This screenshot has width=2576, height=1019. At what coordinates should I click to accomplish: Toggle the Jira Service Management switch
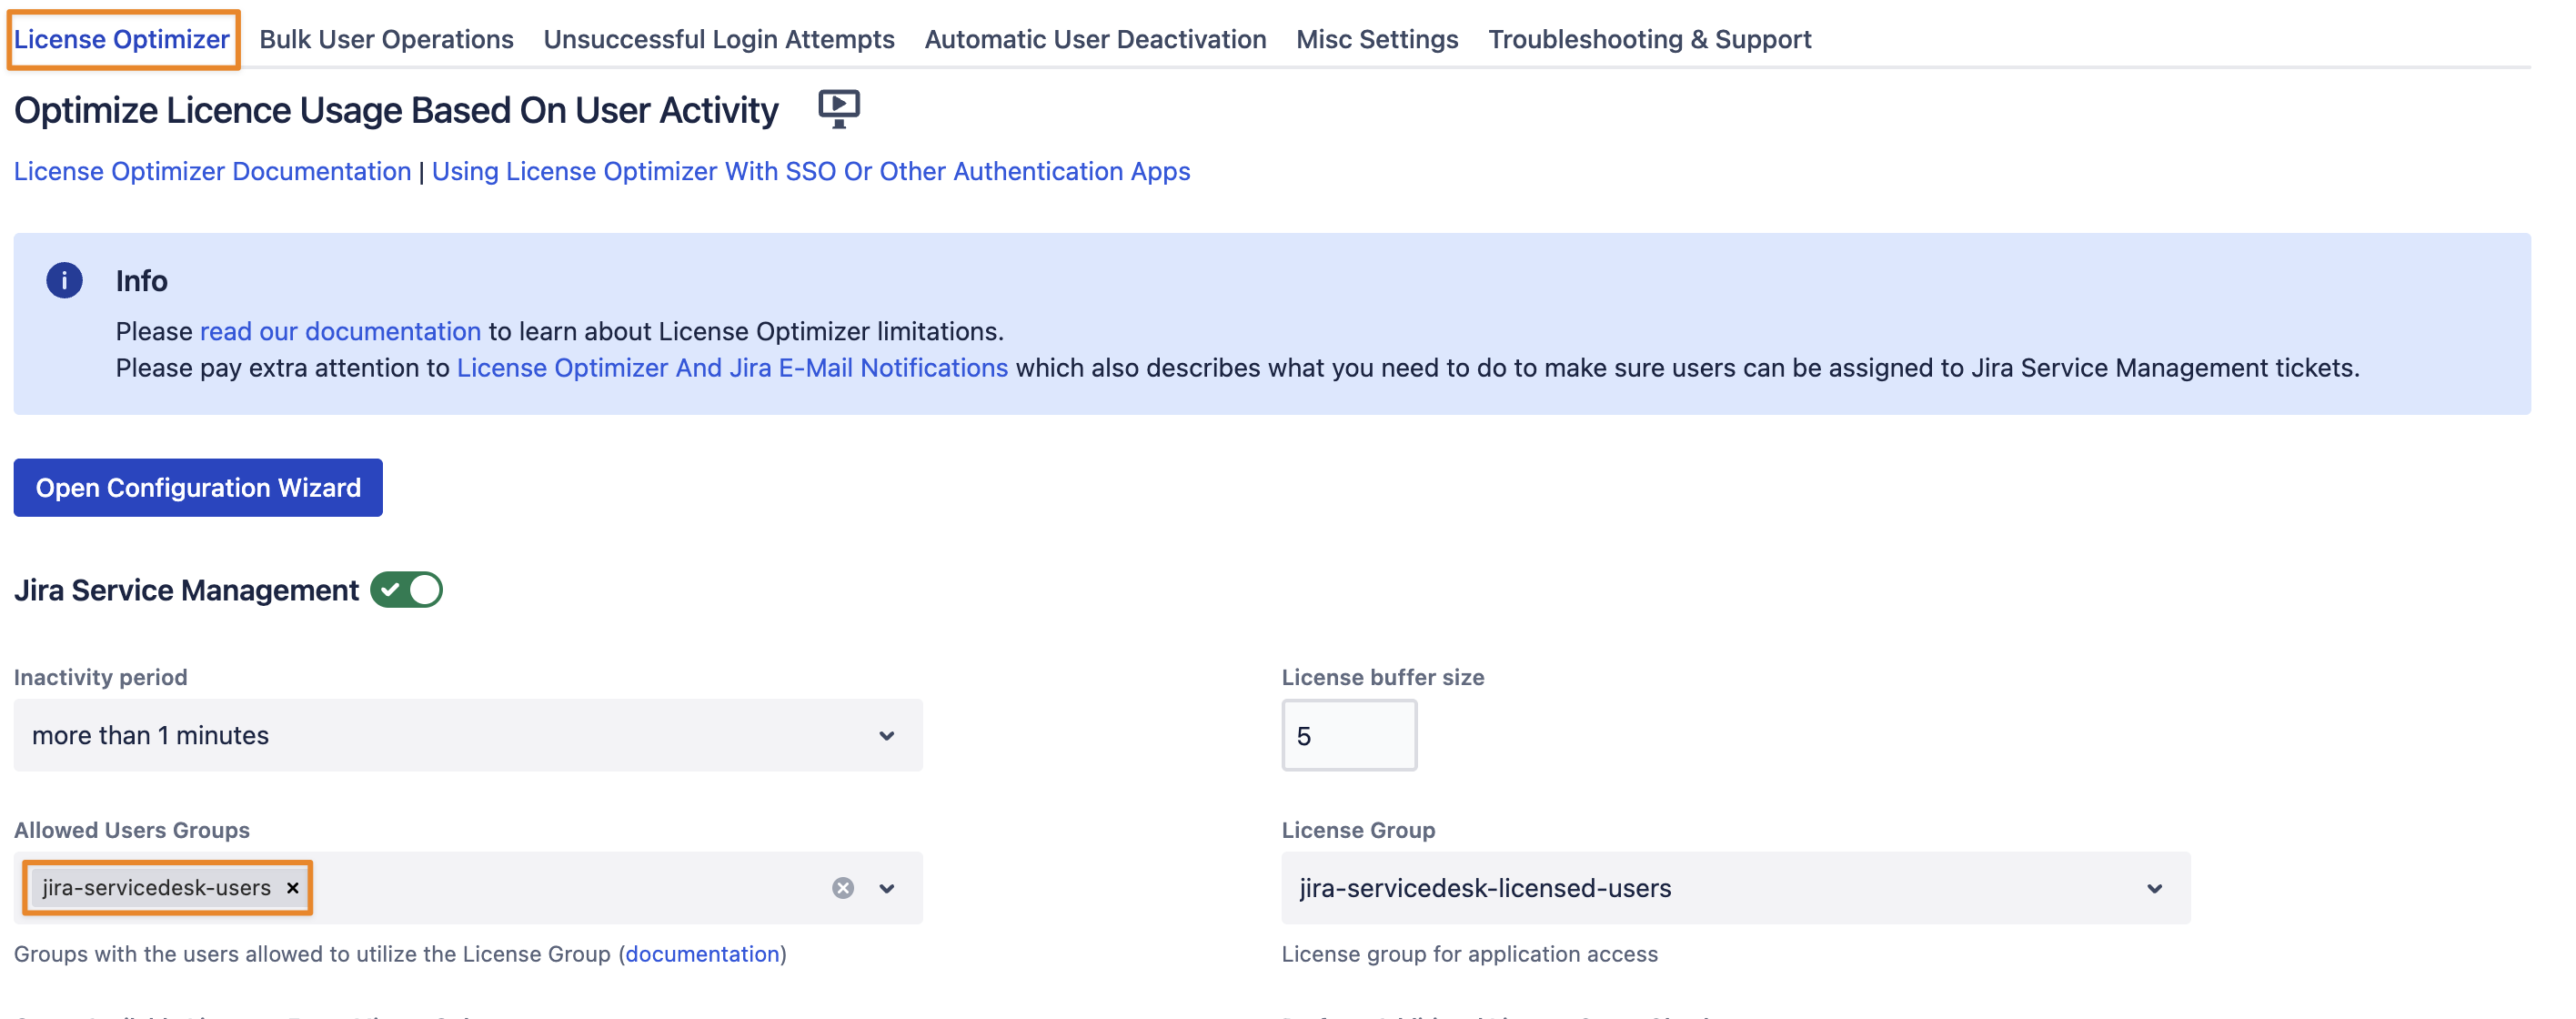coord(406,590)
